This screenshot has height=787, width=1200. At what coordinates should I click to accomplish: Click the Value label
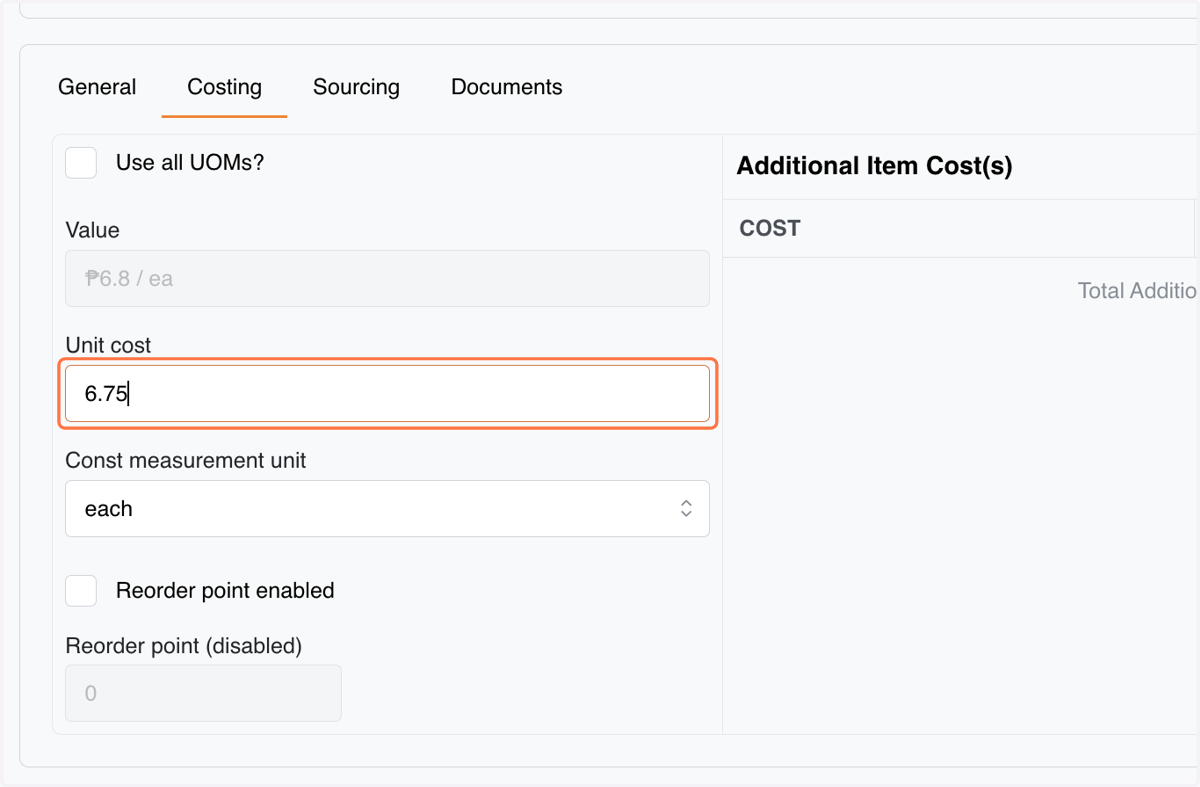coord(92,230)
